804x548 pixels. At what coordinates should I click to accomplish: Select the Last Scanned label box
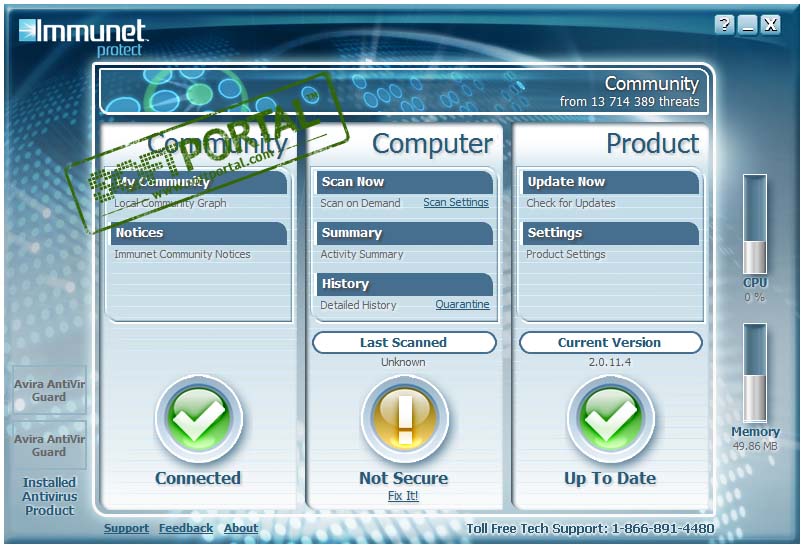pos(404,342)
